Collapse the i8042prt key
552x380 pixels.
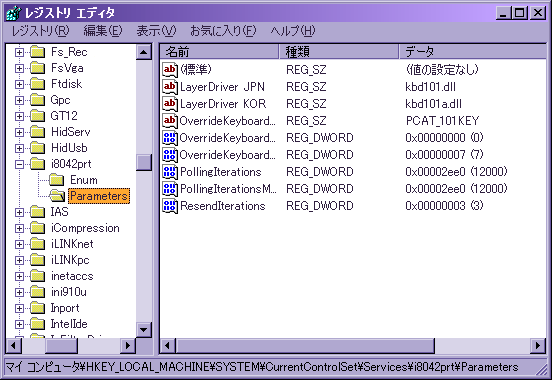(x=19, y=164)
